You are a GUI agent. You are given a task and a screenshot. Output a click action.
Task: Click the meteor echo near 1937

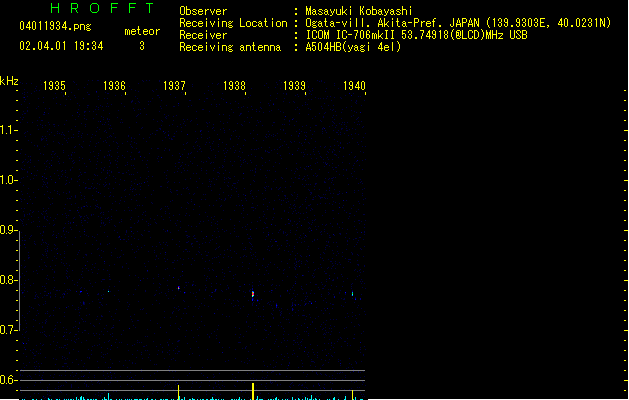click(x=179, y=288)
